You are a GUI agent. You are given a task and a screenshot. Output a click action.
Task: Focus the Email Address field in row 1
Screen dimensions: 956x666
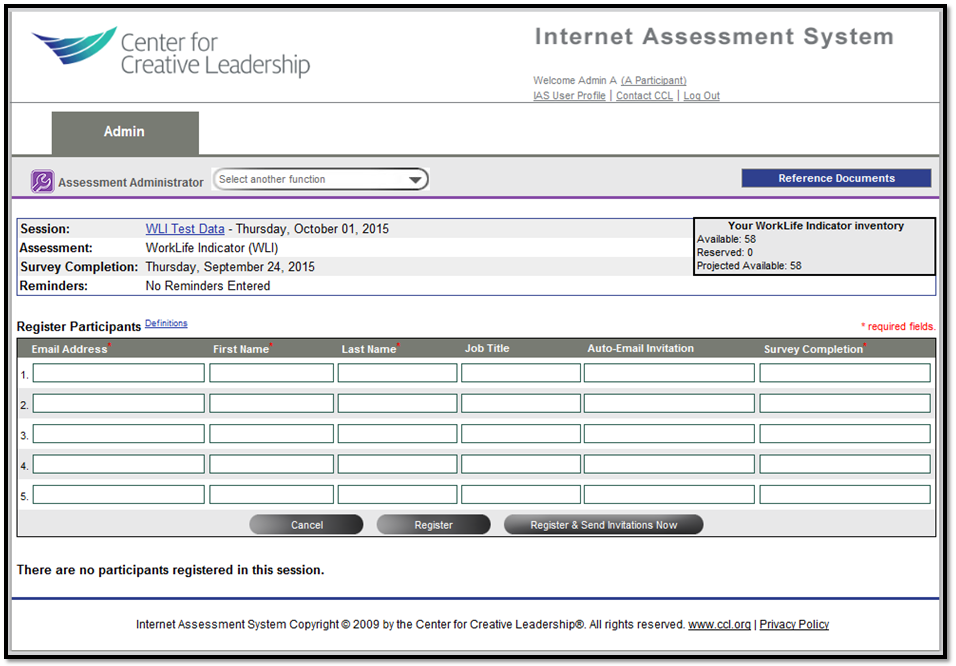[119, 373]
